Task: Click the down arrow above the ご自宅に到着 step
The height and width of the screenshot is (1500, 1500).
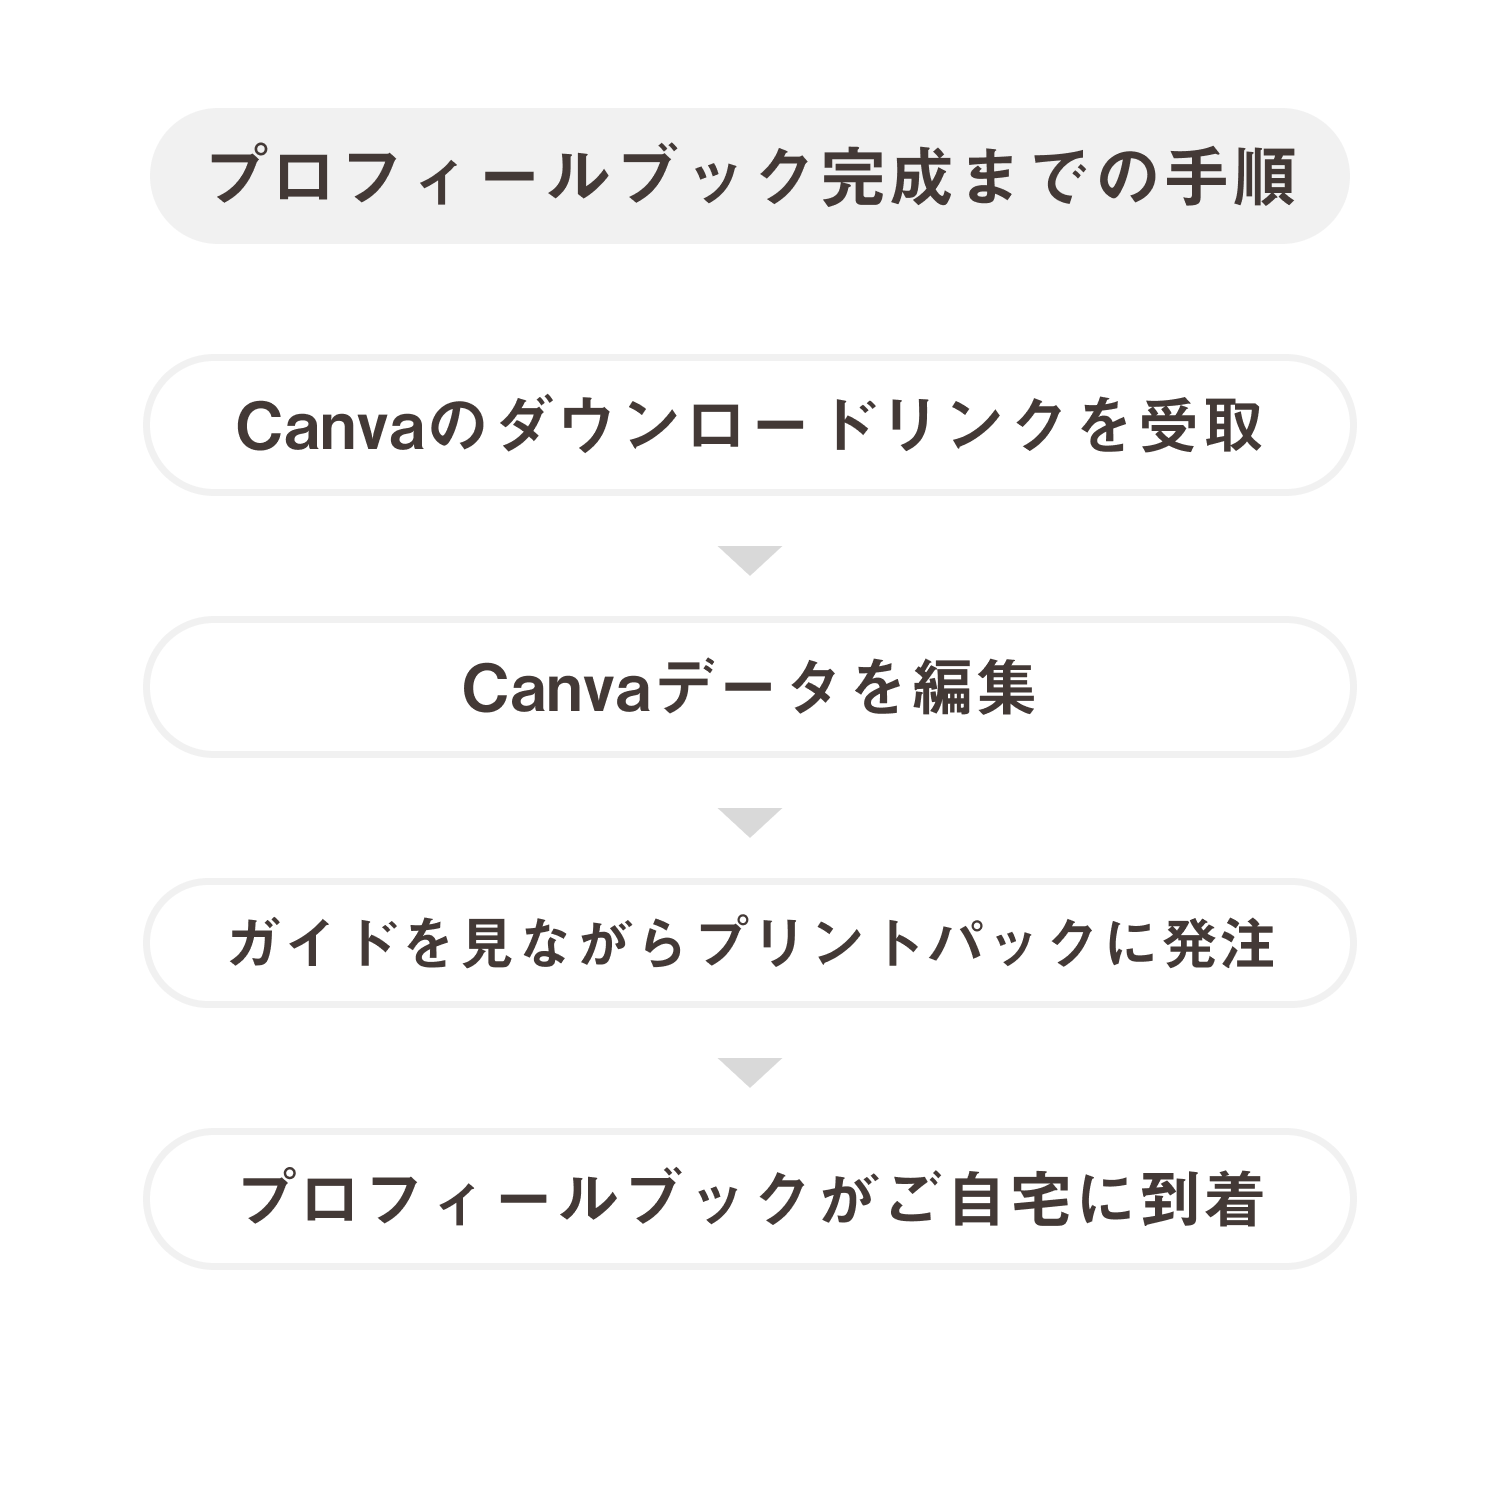Action: point(750,1072)
